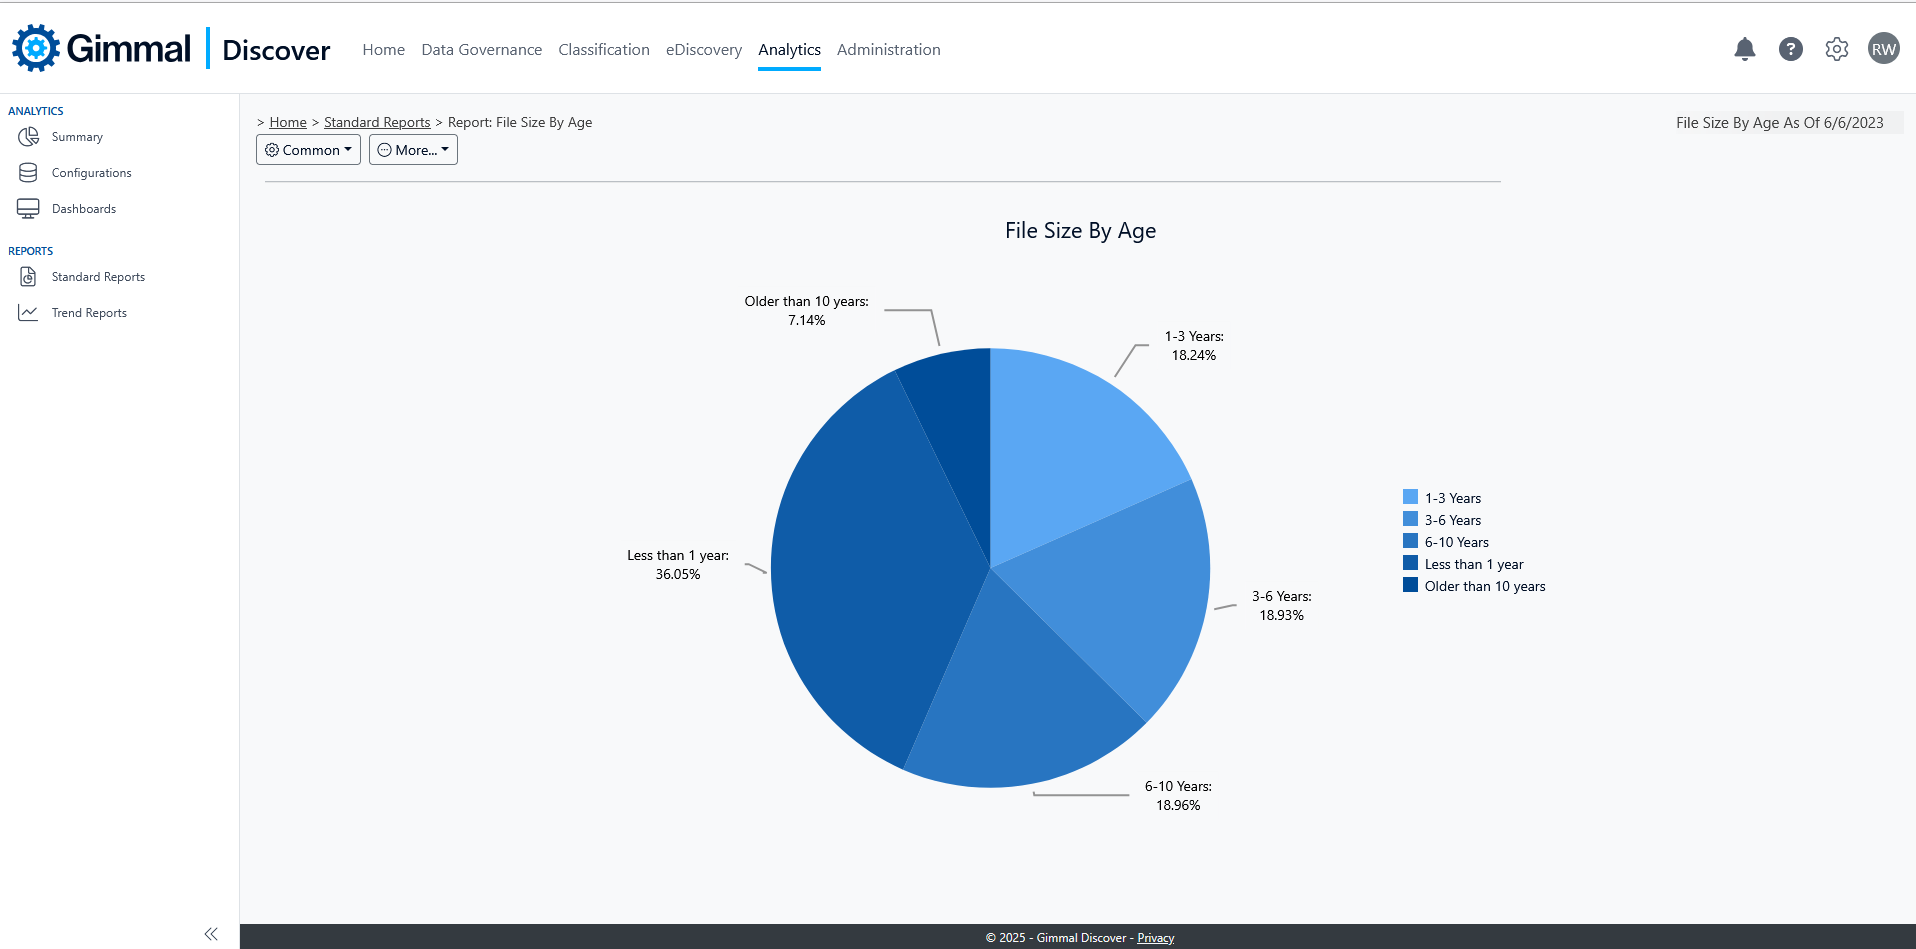Click the Configurations database icon
1916x949 pixels.
(28, 173)
